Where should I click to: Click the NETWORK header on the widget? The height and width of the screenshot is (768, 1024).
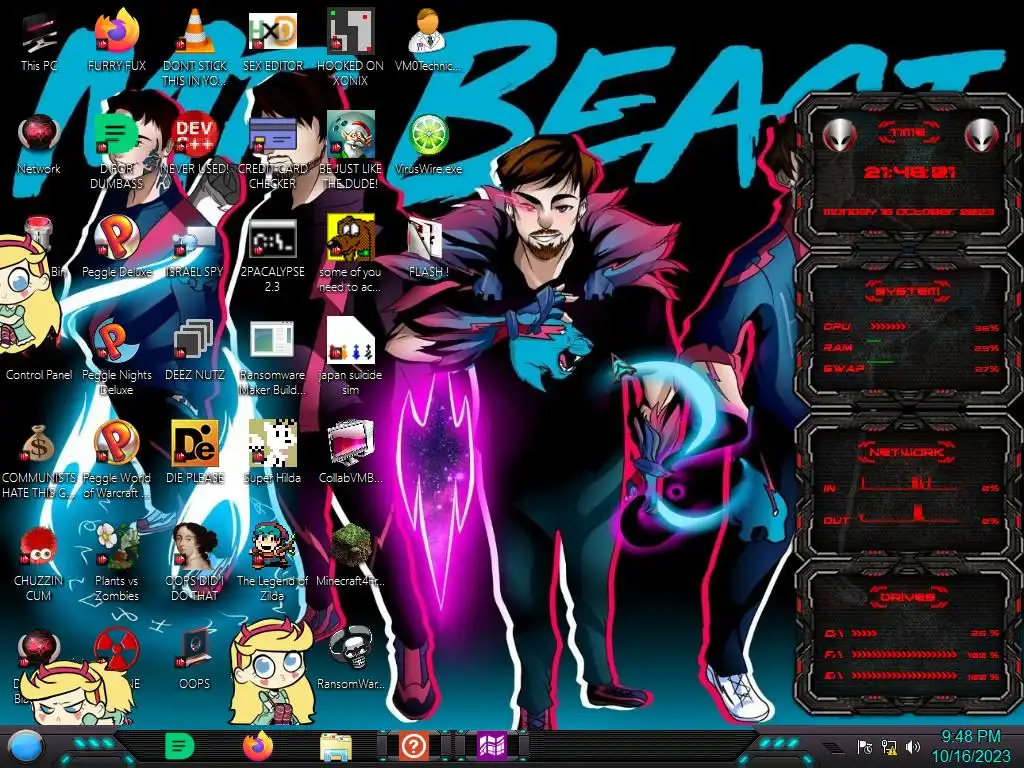[x=906, y=451]
